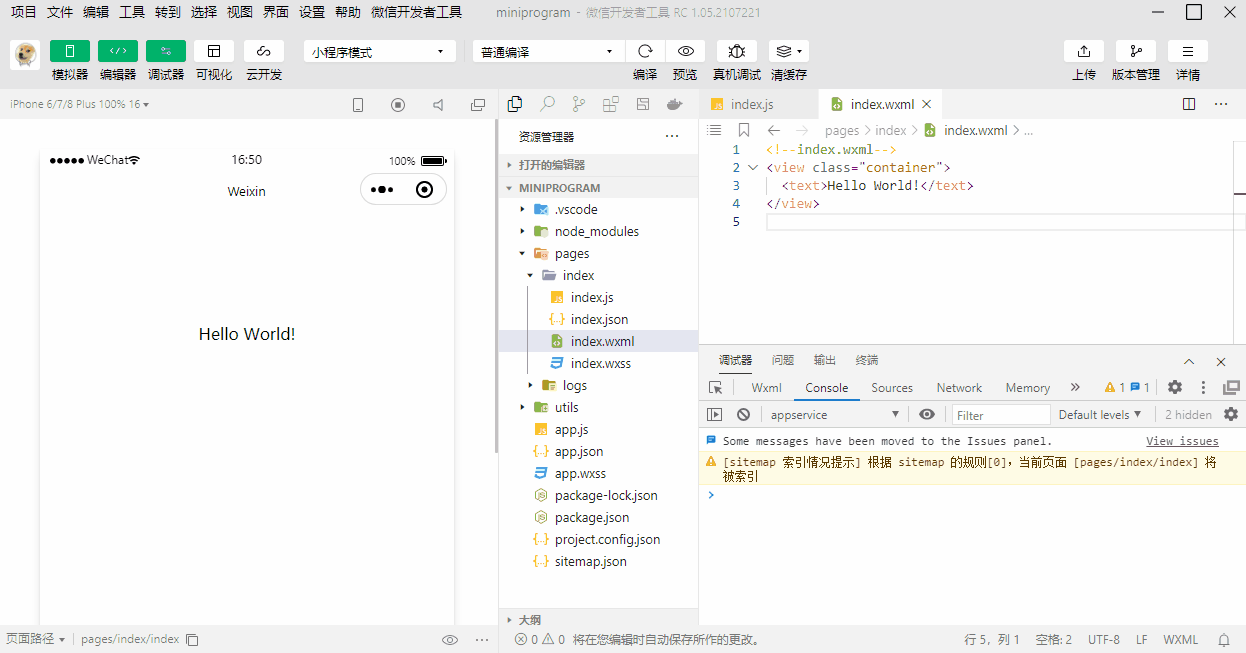The image size is (1246, 653).
Task: Close the index.wxml editor tab
Action: pos(927,104)
